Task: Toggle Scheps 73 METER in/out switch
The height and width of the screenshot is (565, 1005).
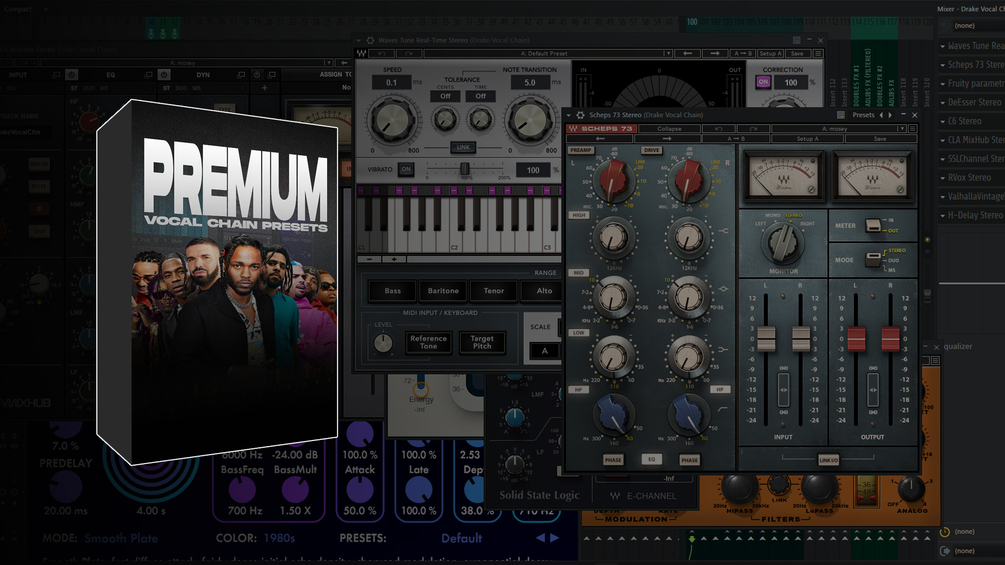Action: [873, 225]
